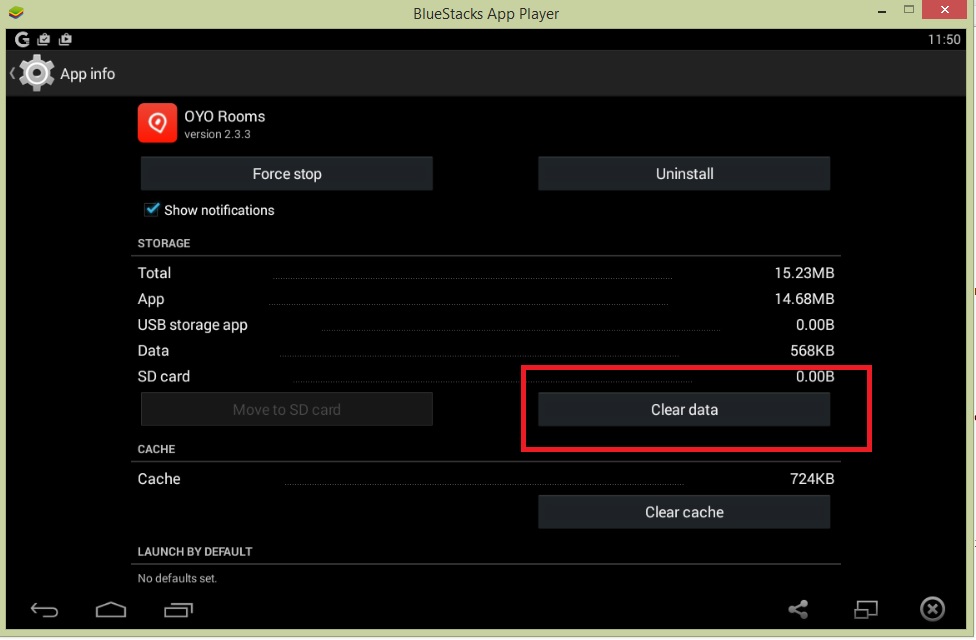Click the Cache 724KB value
The height and width of the screenshot is (640, 976).
point(812,479)
